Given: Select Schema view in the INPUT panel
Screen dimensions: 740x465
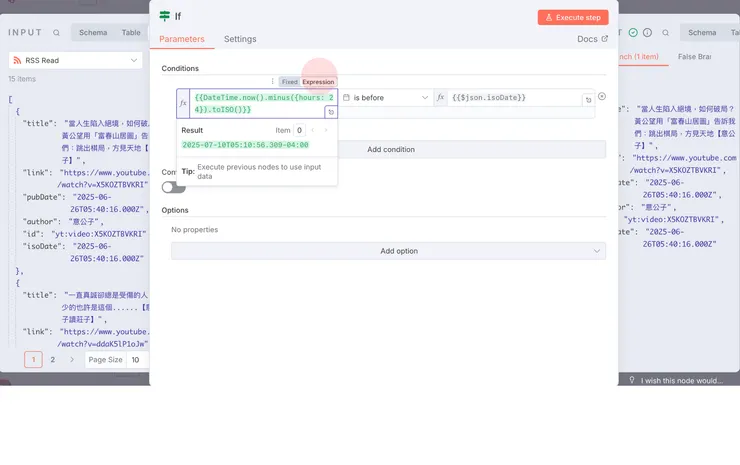Looking at the screenshot, I should pos(93,33).
